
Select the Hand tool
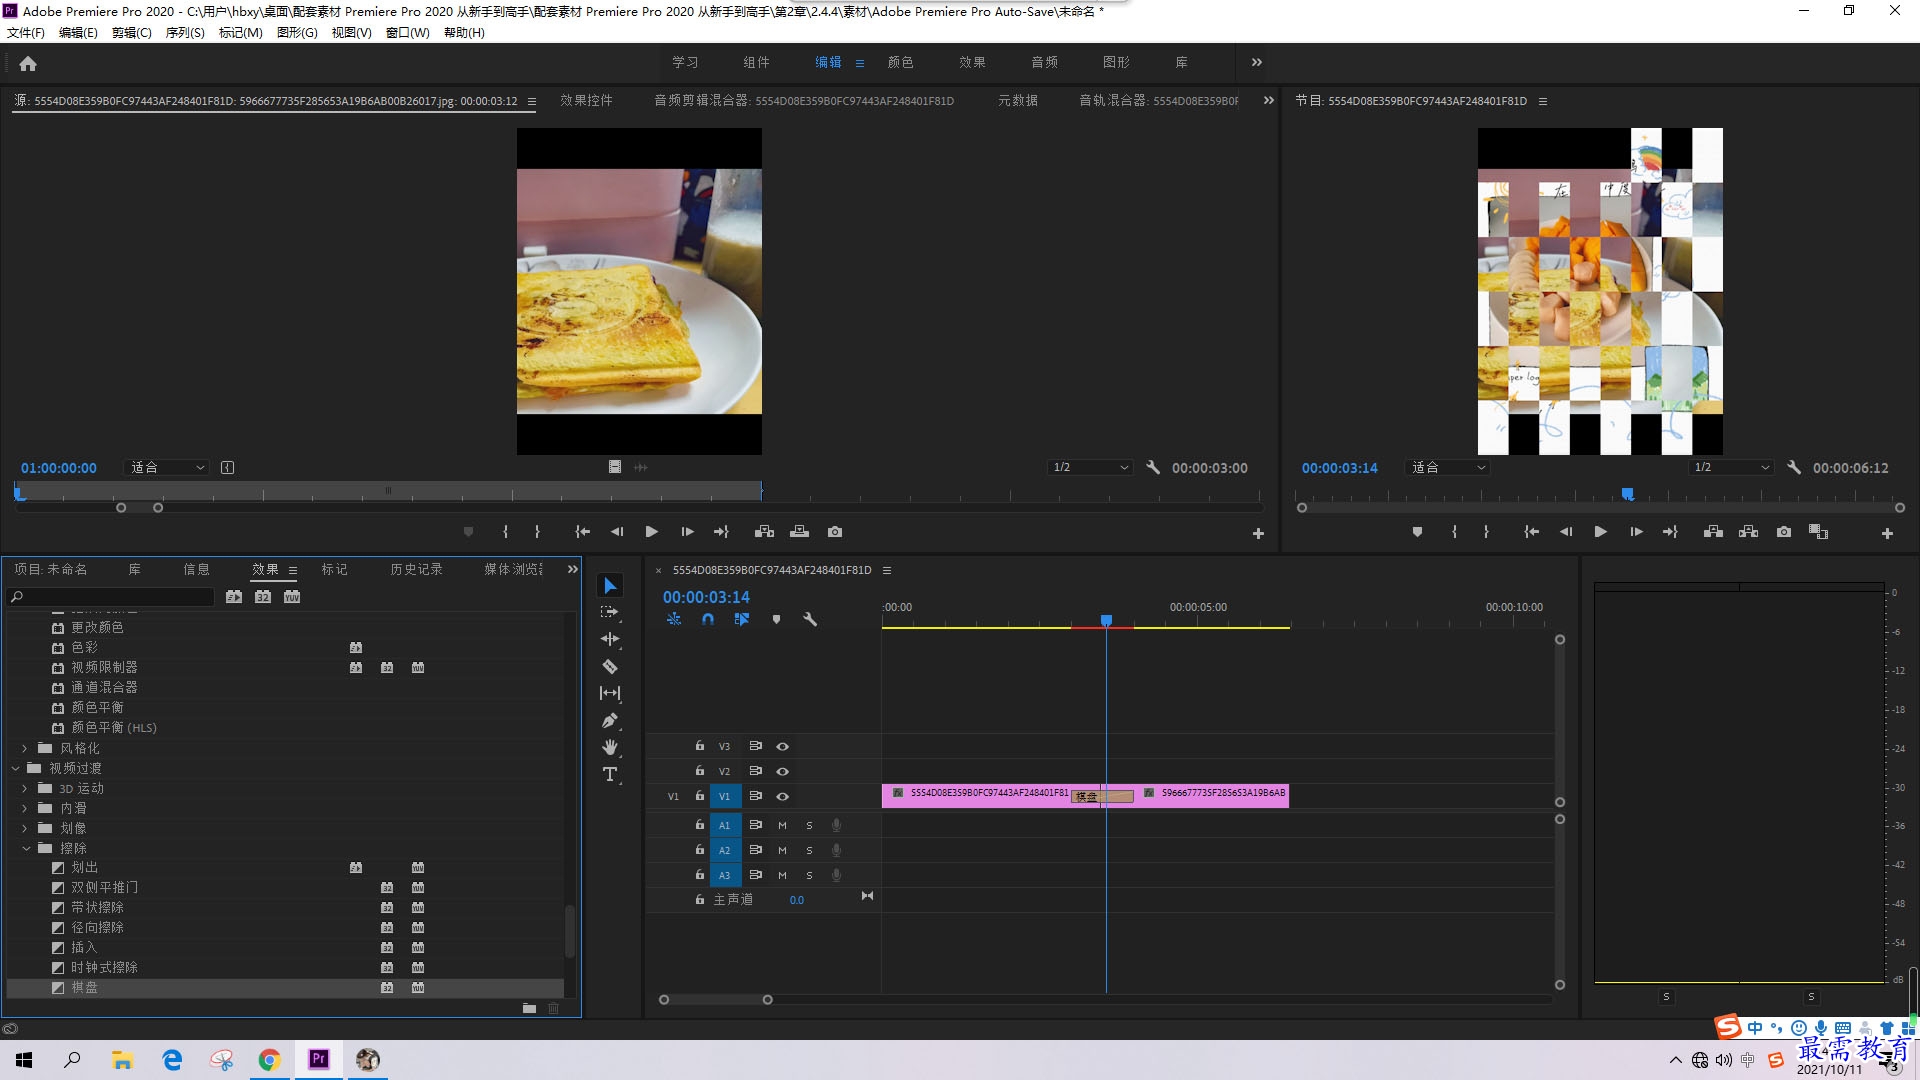click(610, 747)
